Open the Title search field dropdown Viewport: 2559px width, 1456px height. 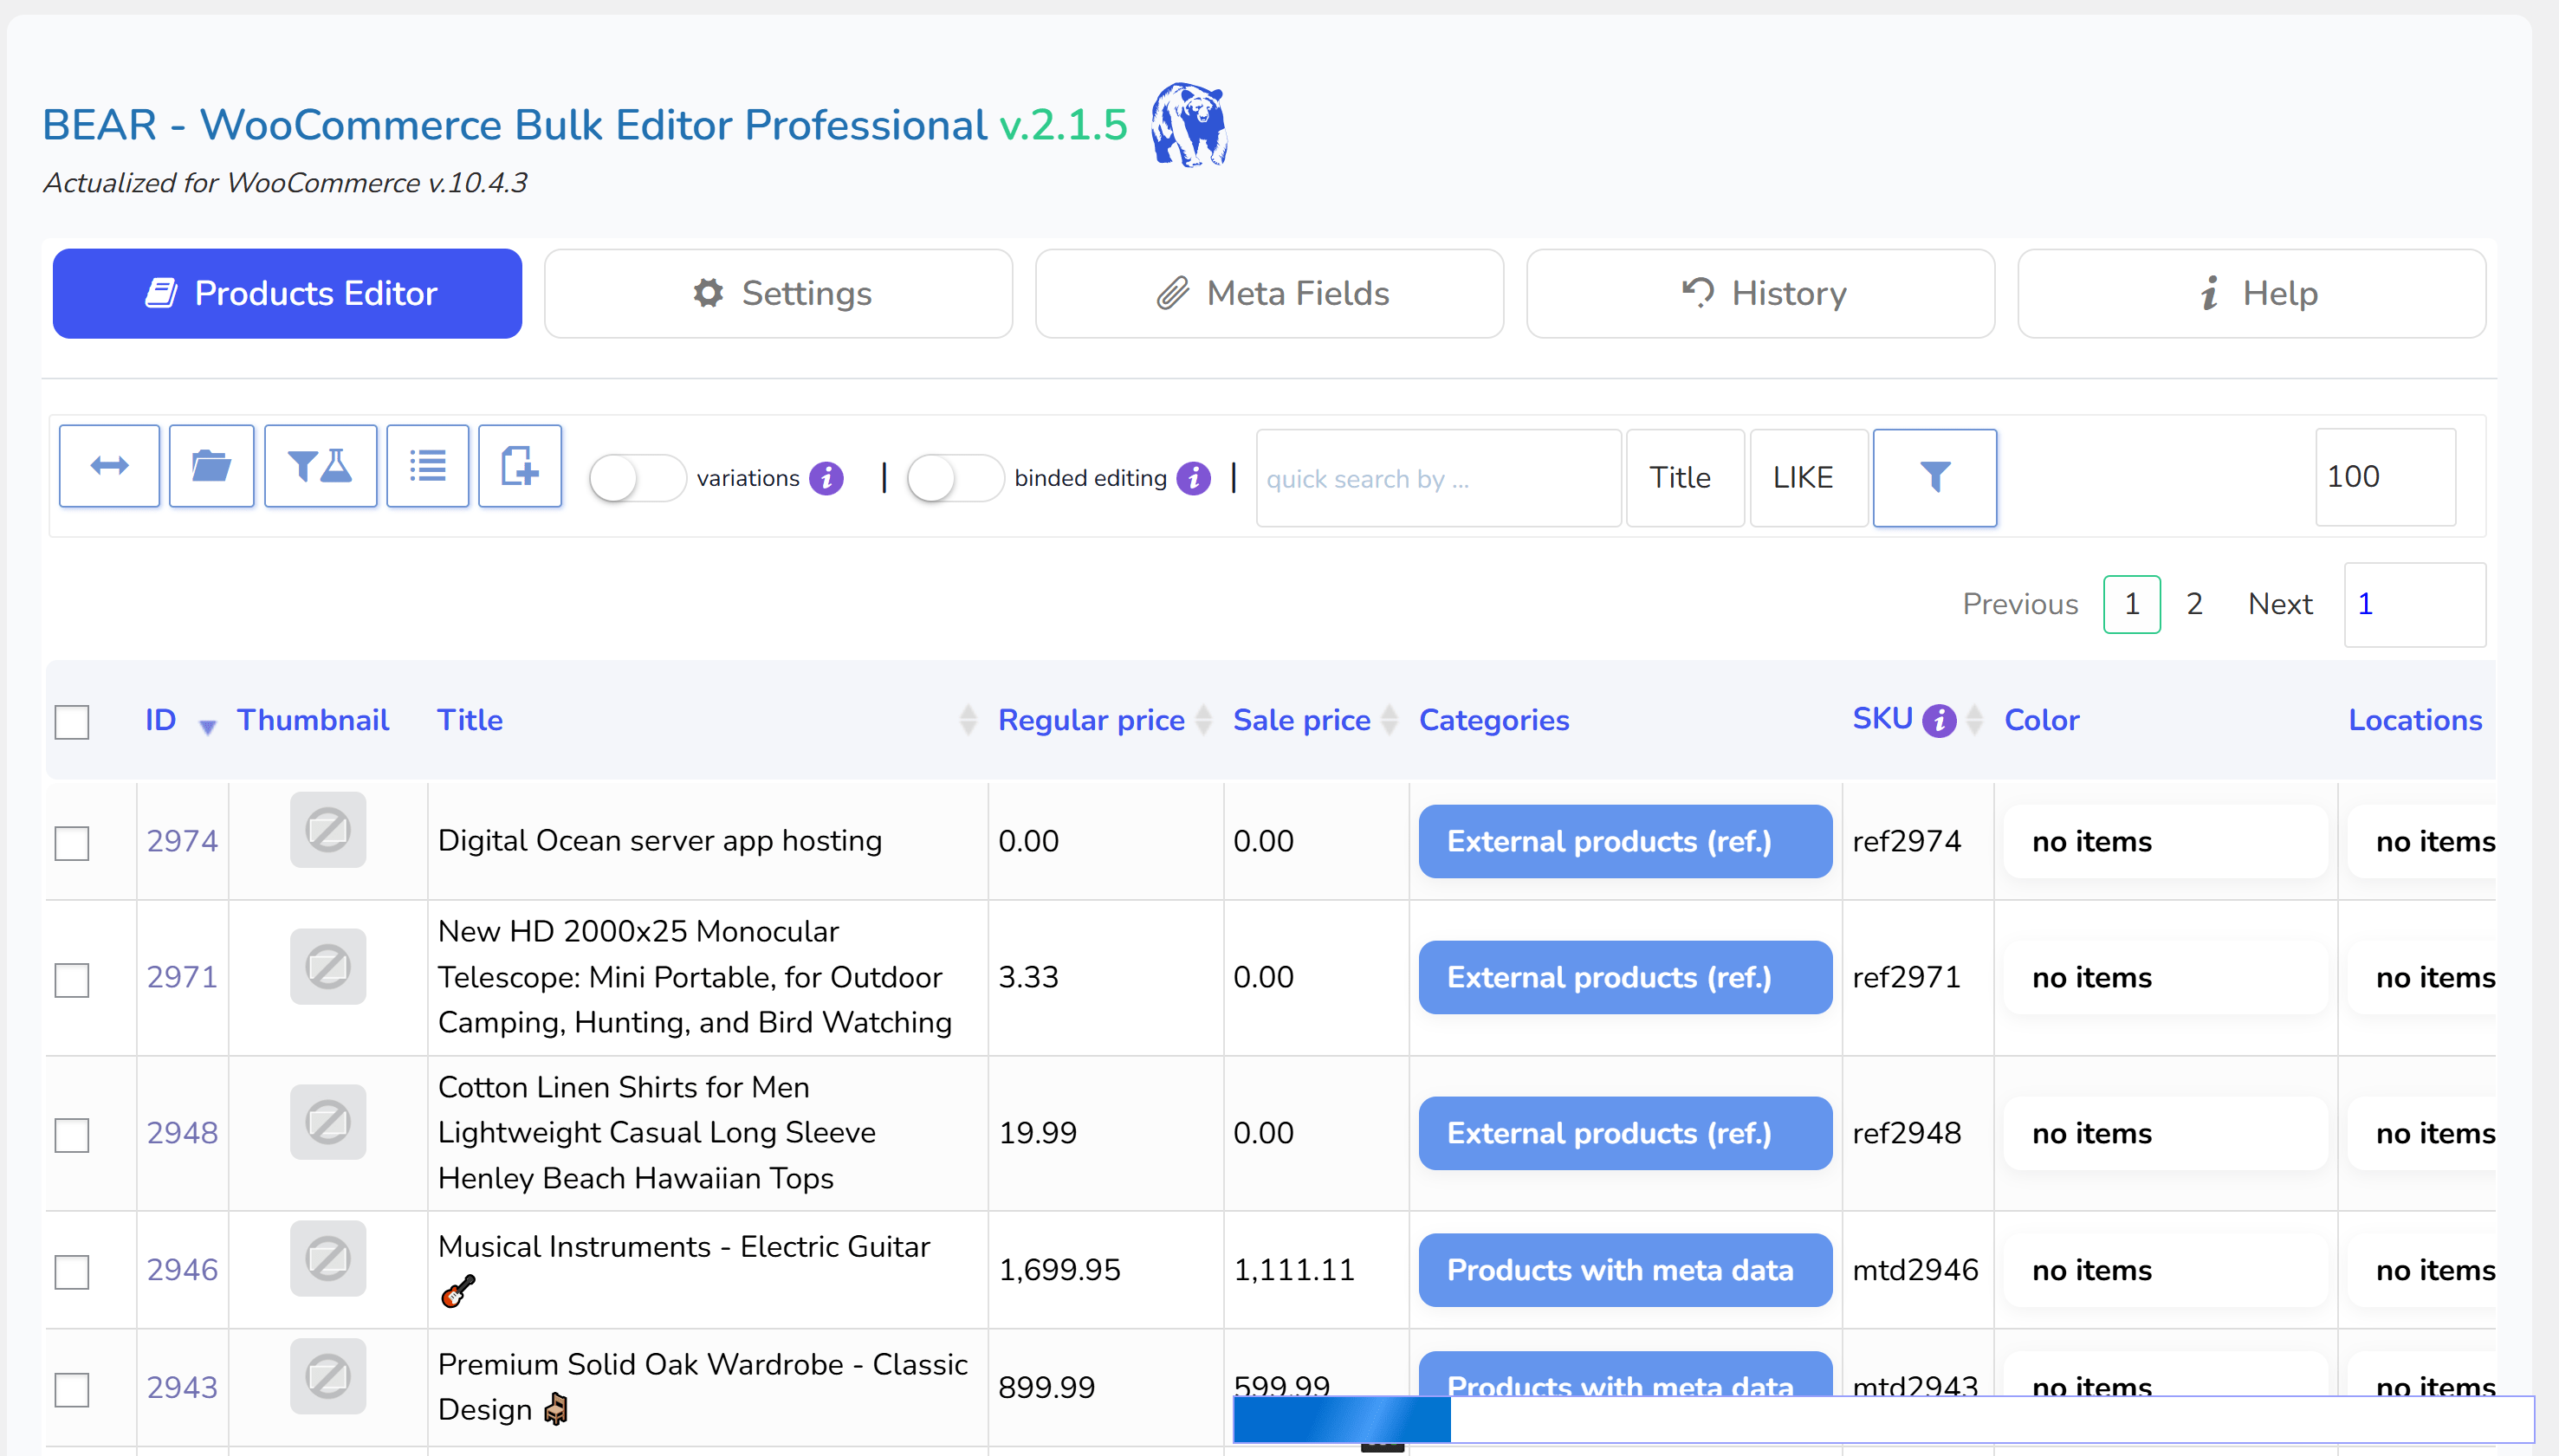pyautogui.click(x=1684, y=478)
